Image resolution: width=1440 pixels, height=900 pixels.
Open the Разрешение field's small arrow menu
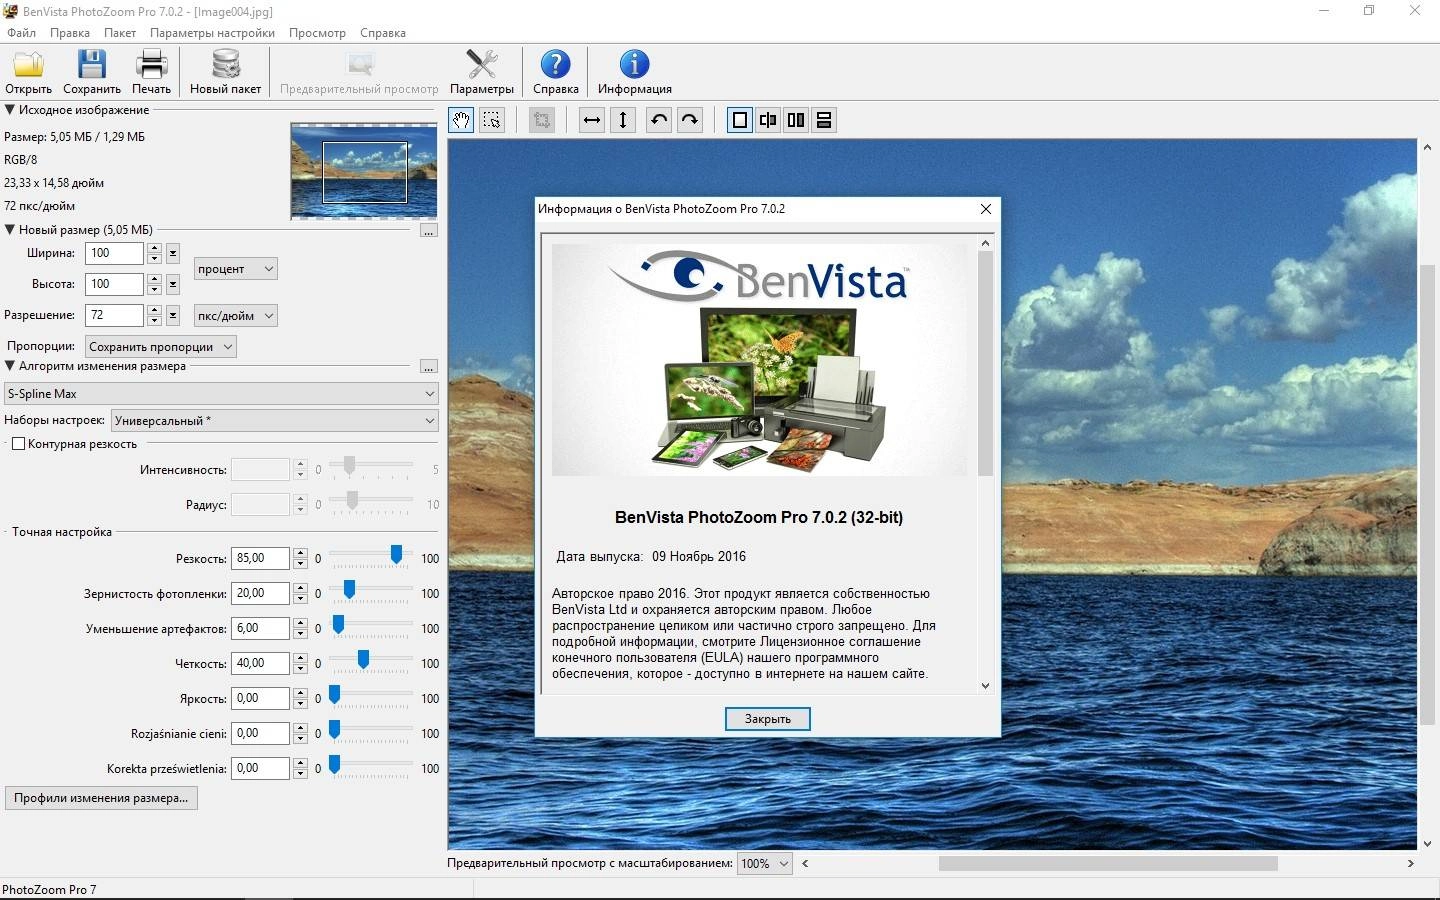point(173,315)
